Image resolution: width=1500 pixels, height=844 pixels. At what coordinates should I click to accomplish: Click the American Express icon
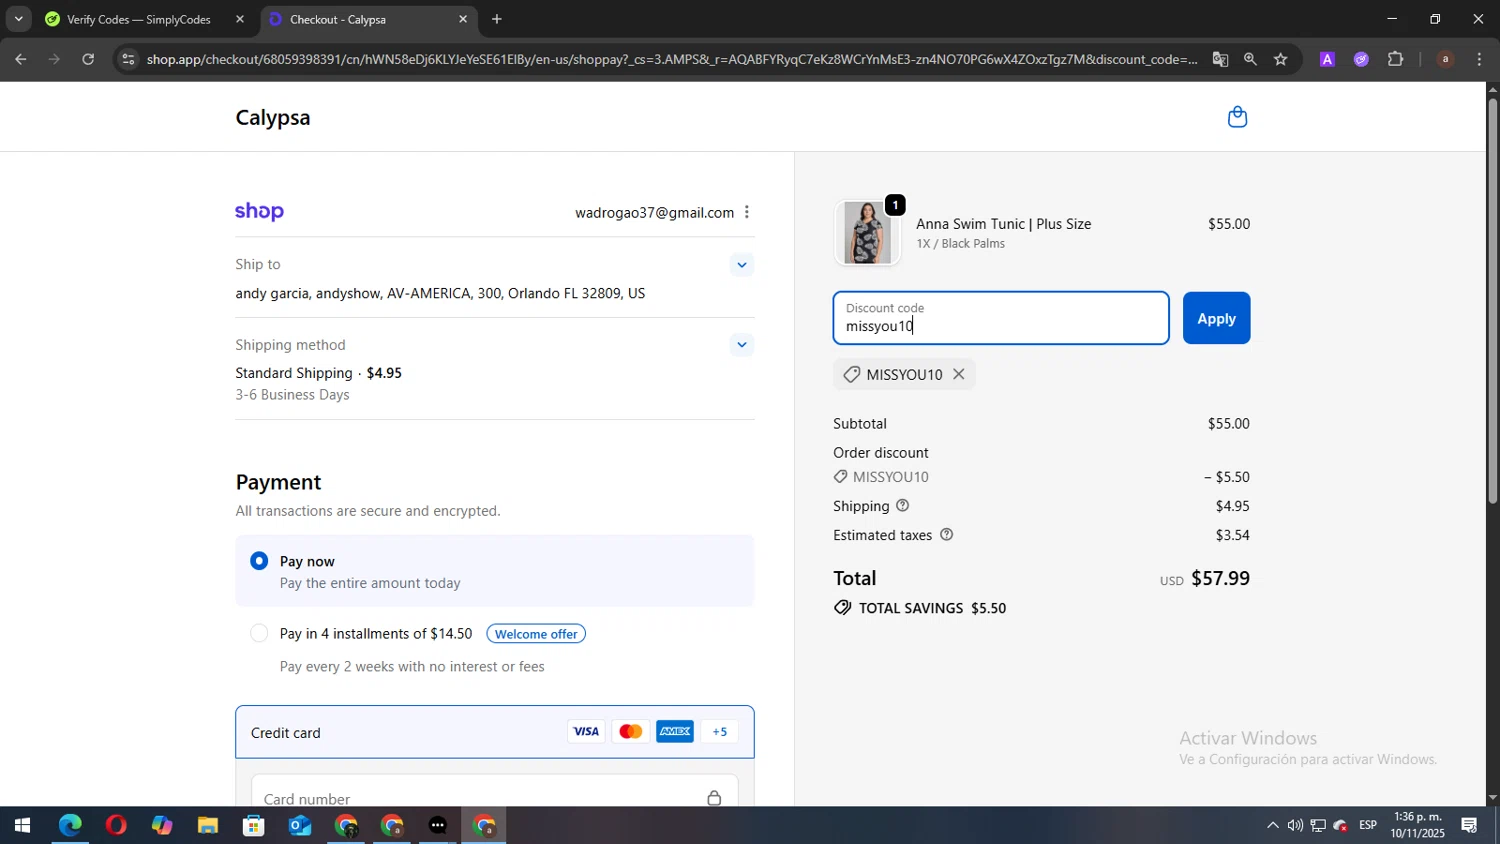click(675, 732)
